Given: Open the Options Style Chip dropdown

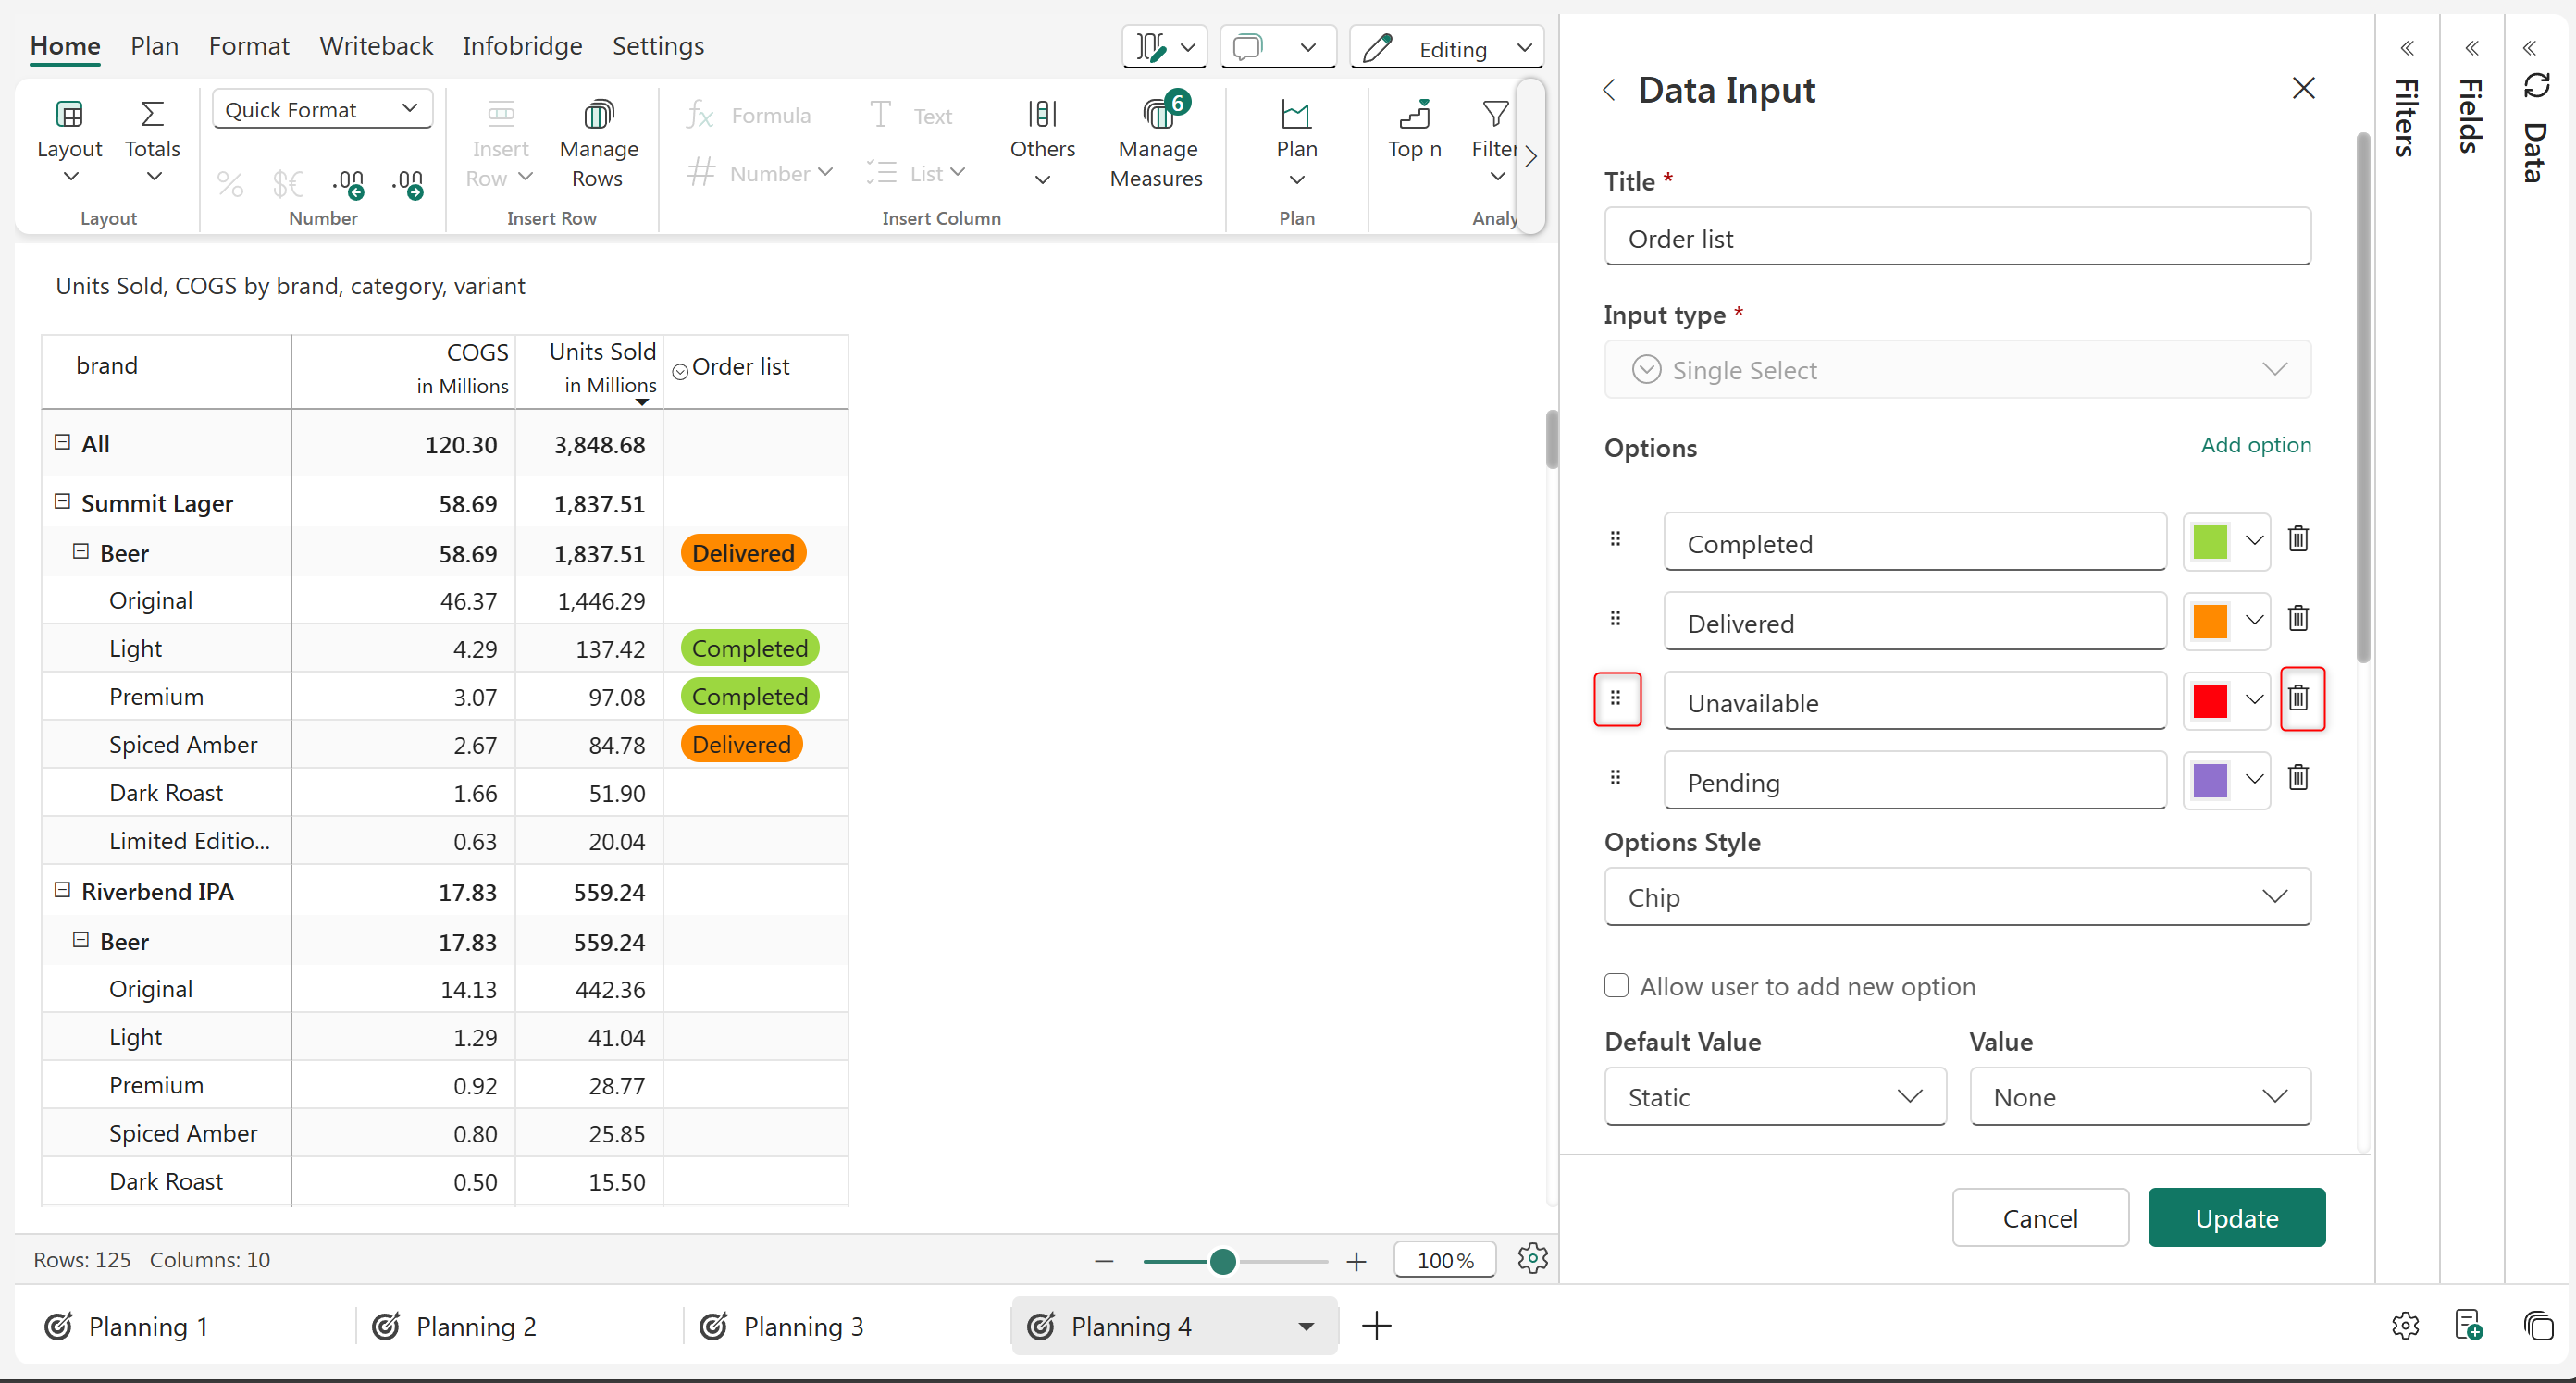Looking at the screenshot, I should coord(1957,897).
